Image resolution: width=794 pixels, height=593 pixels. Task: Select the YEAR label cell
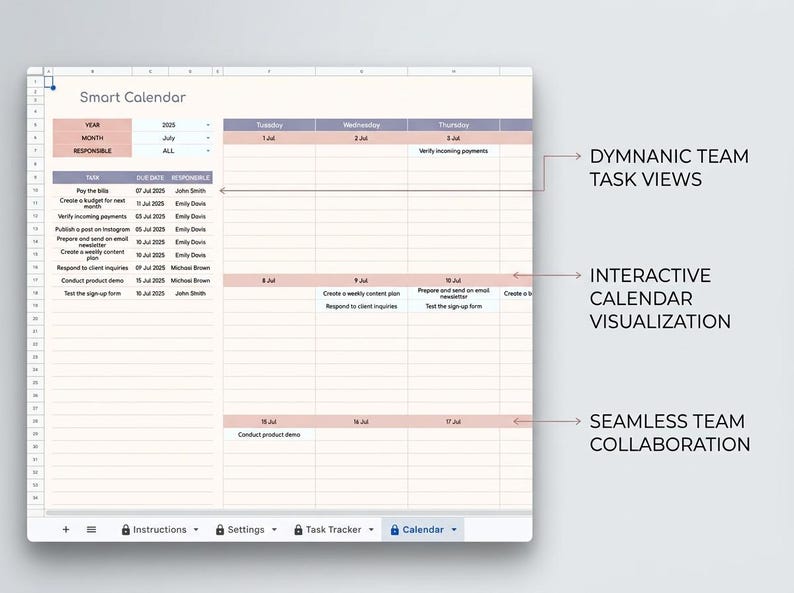point(92,125)
